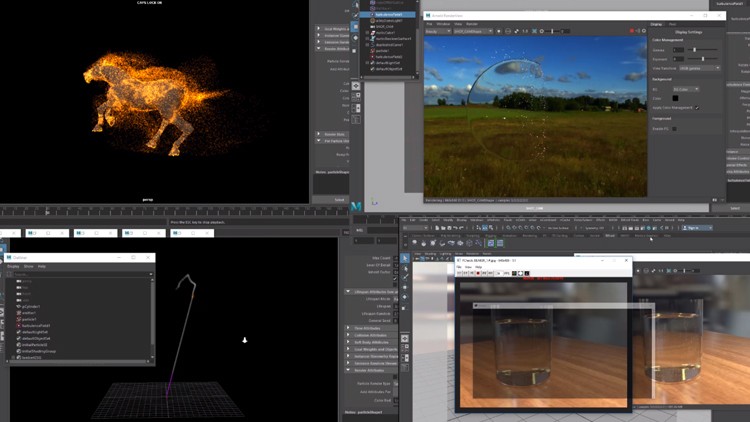
Task: Switch to the Display tab in RenderView
Action: coord(657,24)
